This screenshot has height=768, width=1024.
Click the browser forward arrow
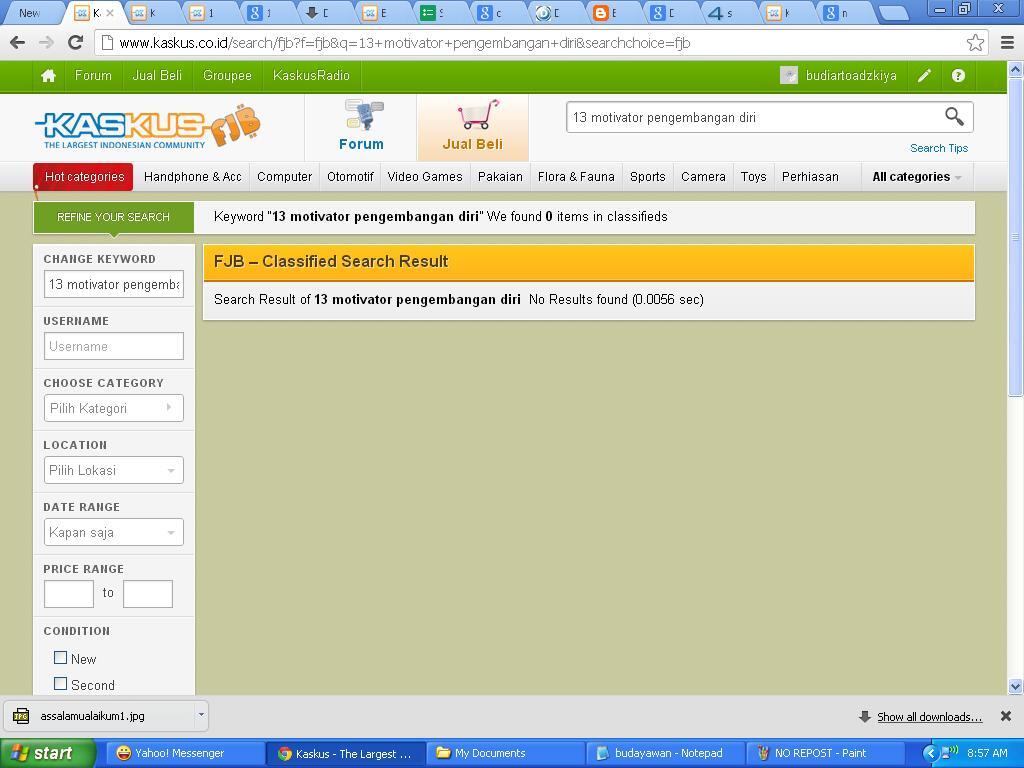point(46,43)
